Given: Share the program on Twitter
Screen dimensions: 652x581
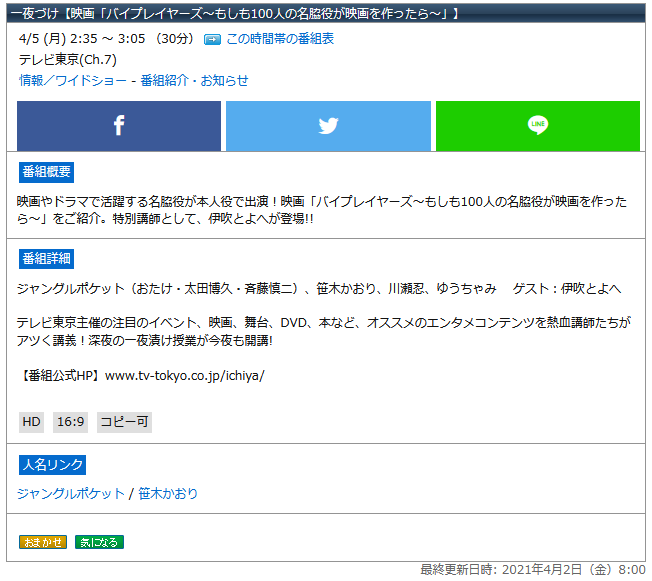Looking at the screenshot, I should point(328,126).
